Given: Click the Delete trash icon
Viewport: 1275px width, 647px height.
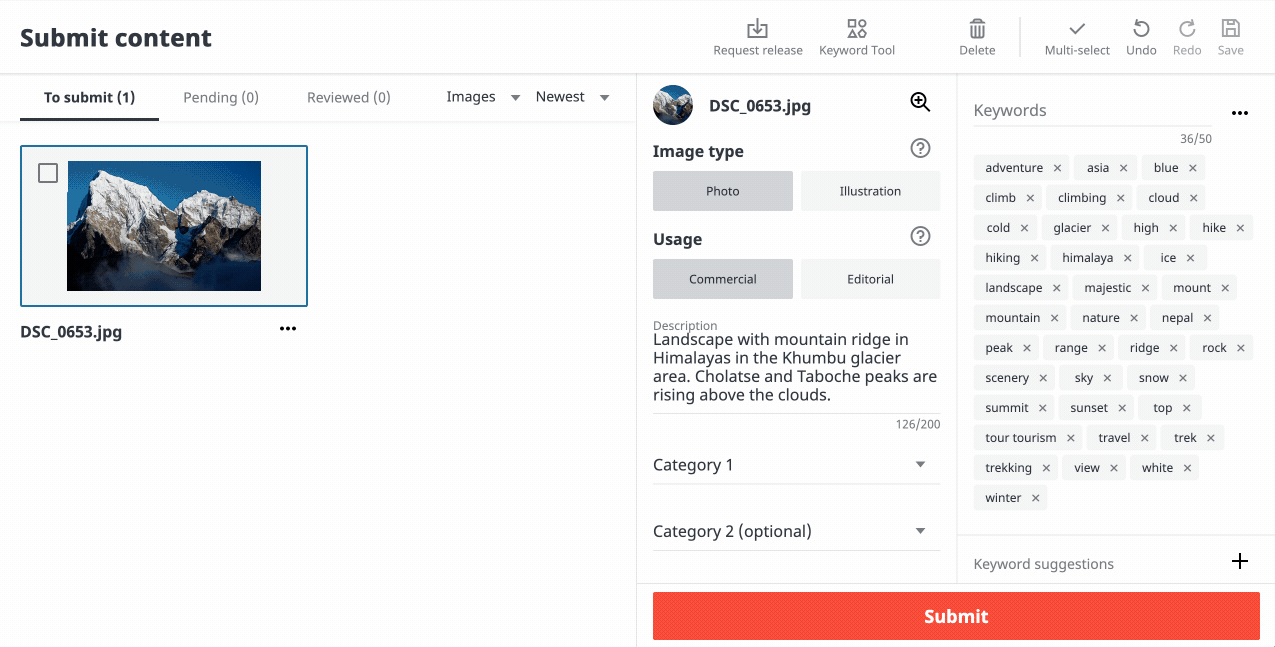Looking at the screenshot, I should click(977, 29).
